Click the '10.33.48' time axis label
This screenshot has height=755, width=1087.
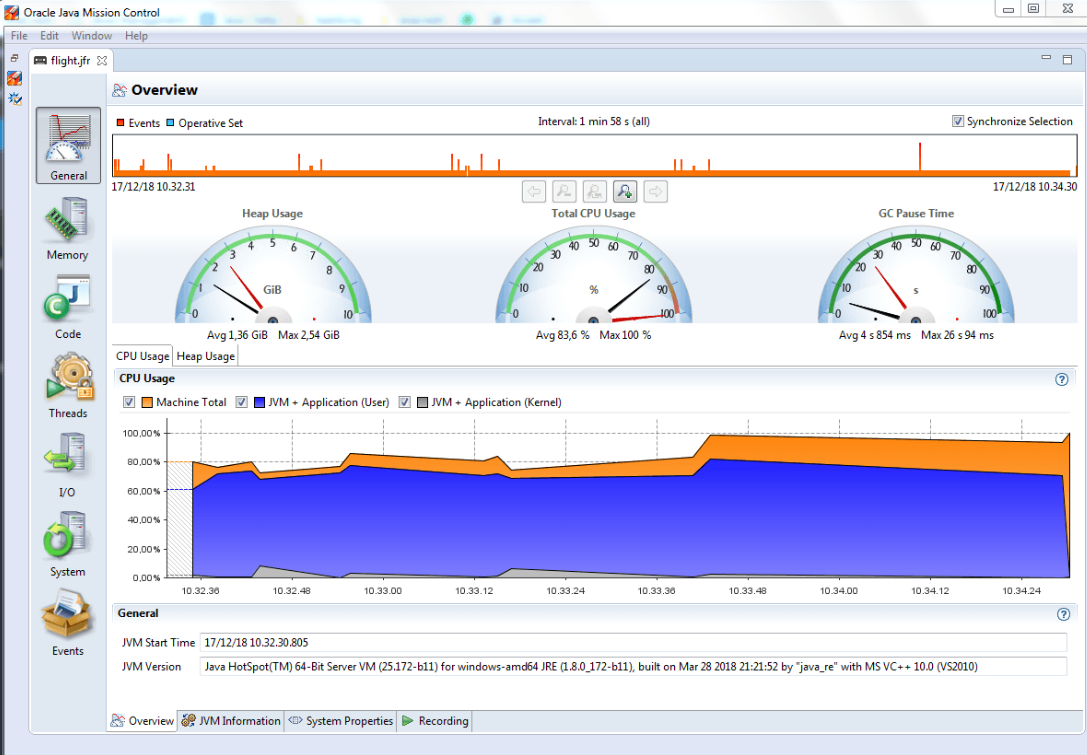point(747,591)
